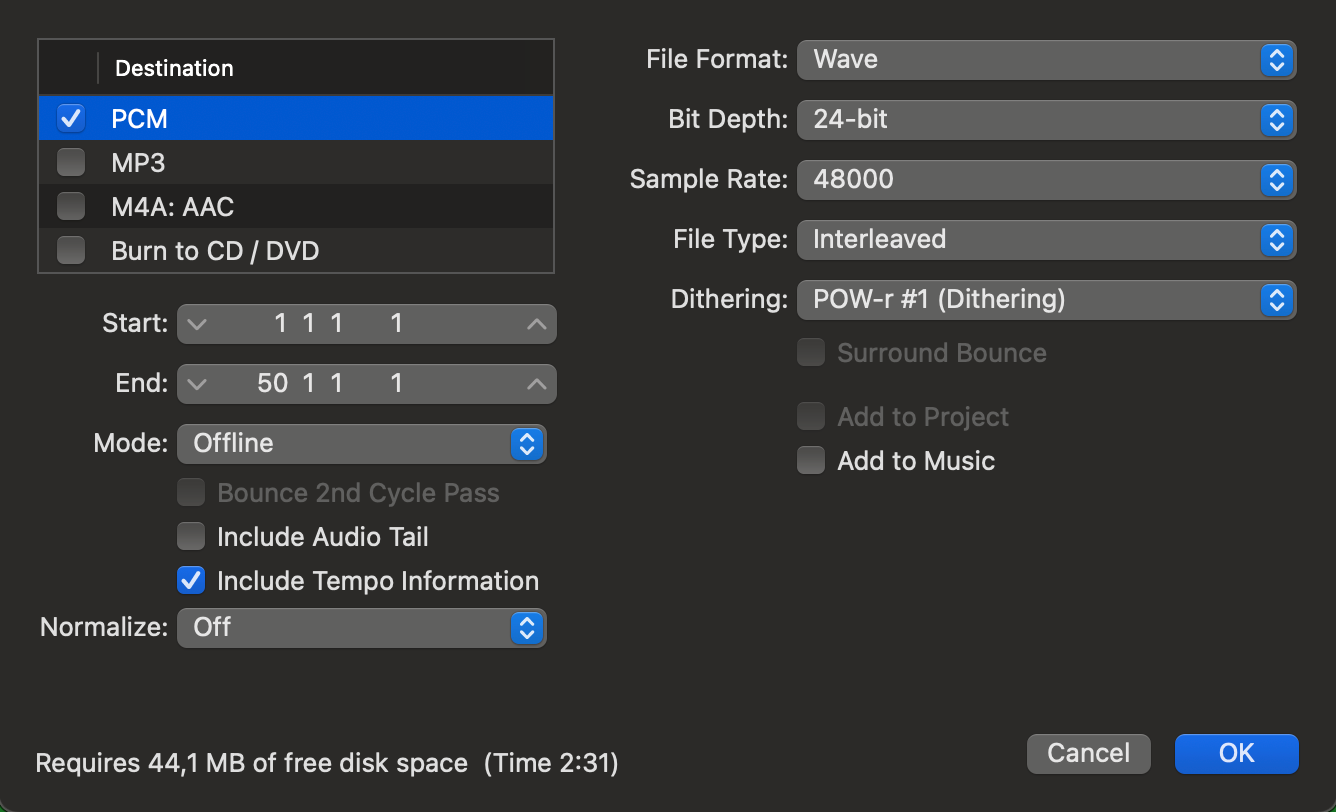Open the Sample Rate dropdown showing 48000
Image resolution: width=1336 pixels, height=812 pixels.
pos(1046,180)
